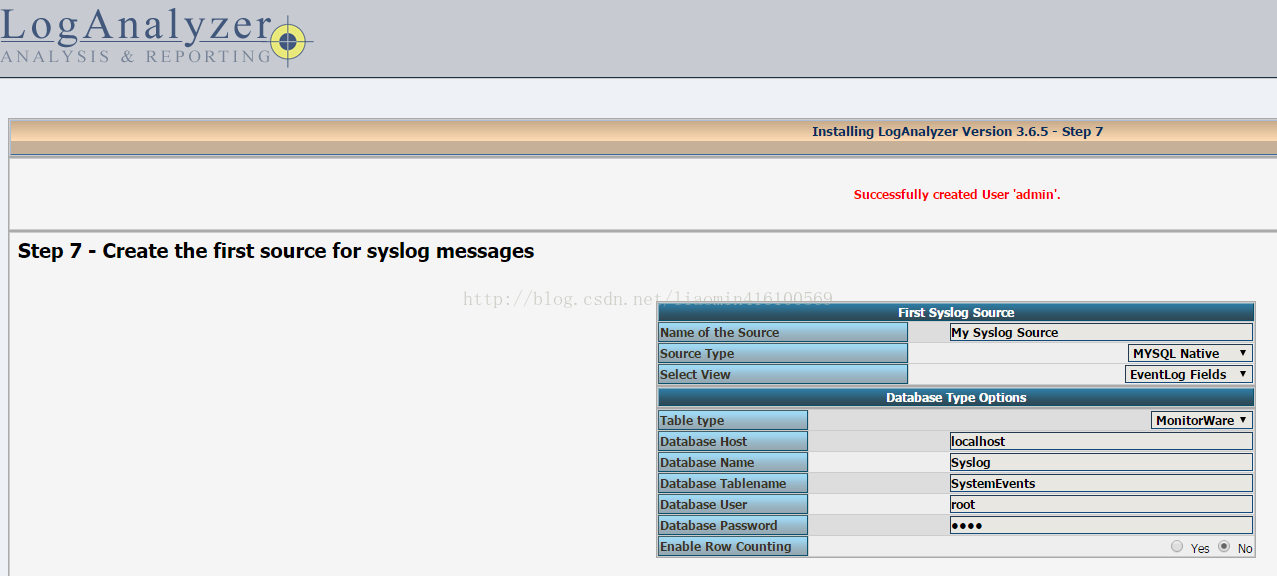Image resolution: width=1277 pixels, height=576 pixels.
Task: Open the Table type dropdown
Action: 1202,420
